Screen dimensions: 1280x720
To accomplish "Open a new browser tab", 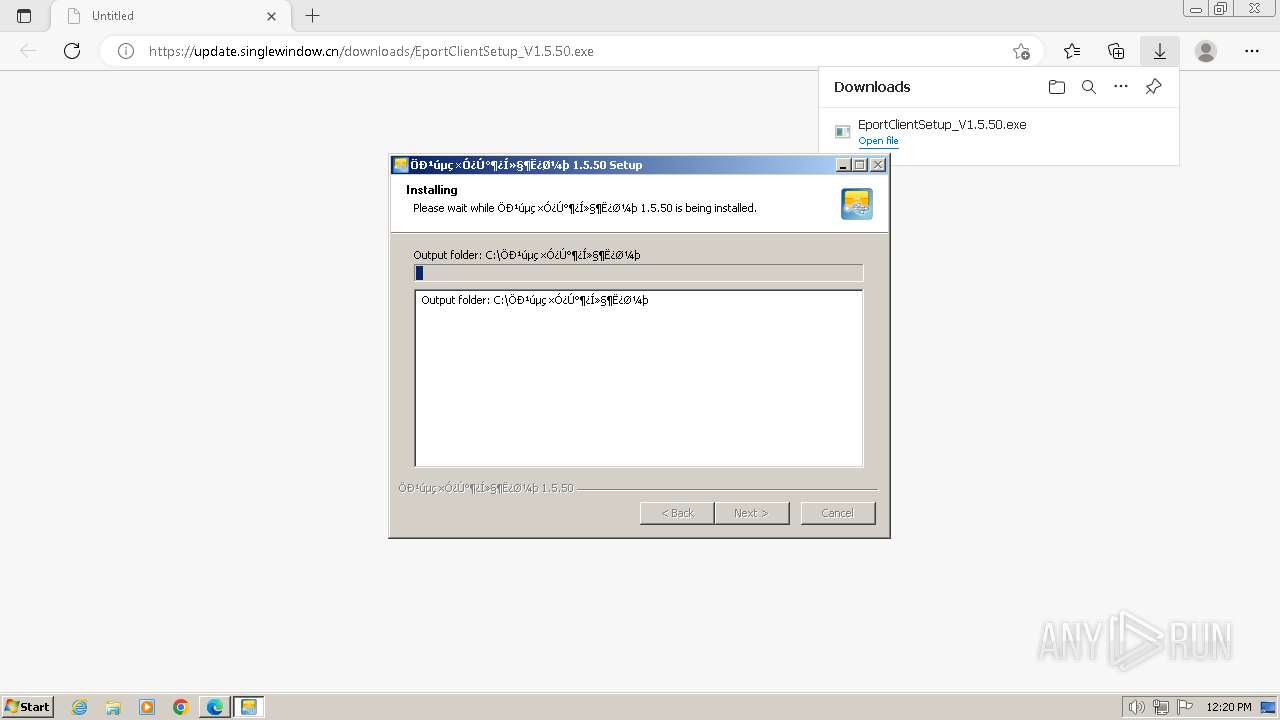I will point(313,16).
